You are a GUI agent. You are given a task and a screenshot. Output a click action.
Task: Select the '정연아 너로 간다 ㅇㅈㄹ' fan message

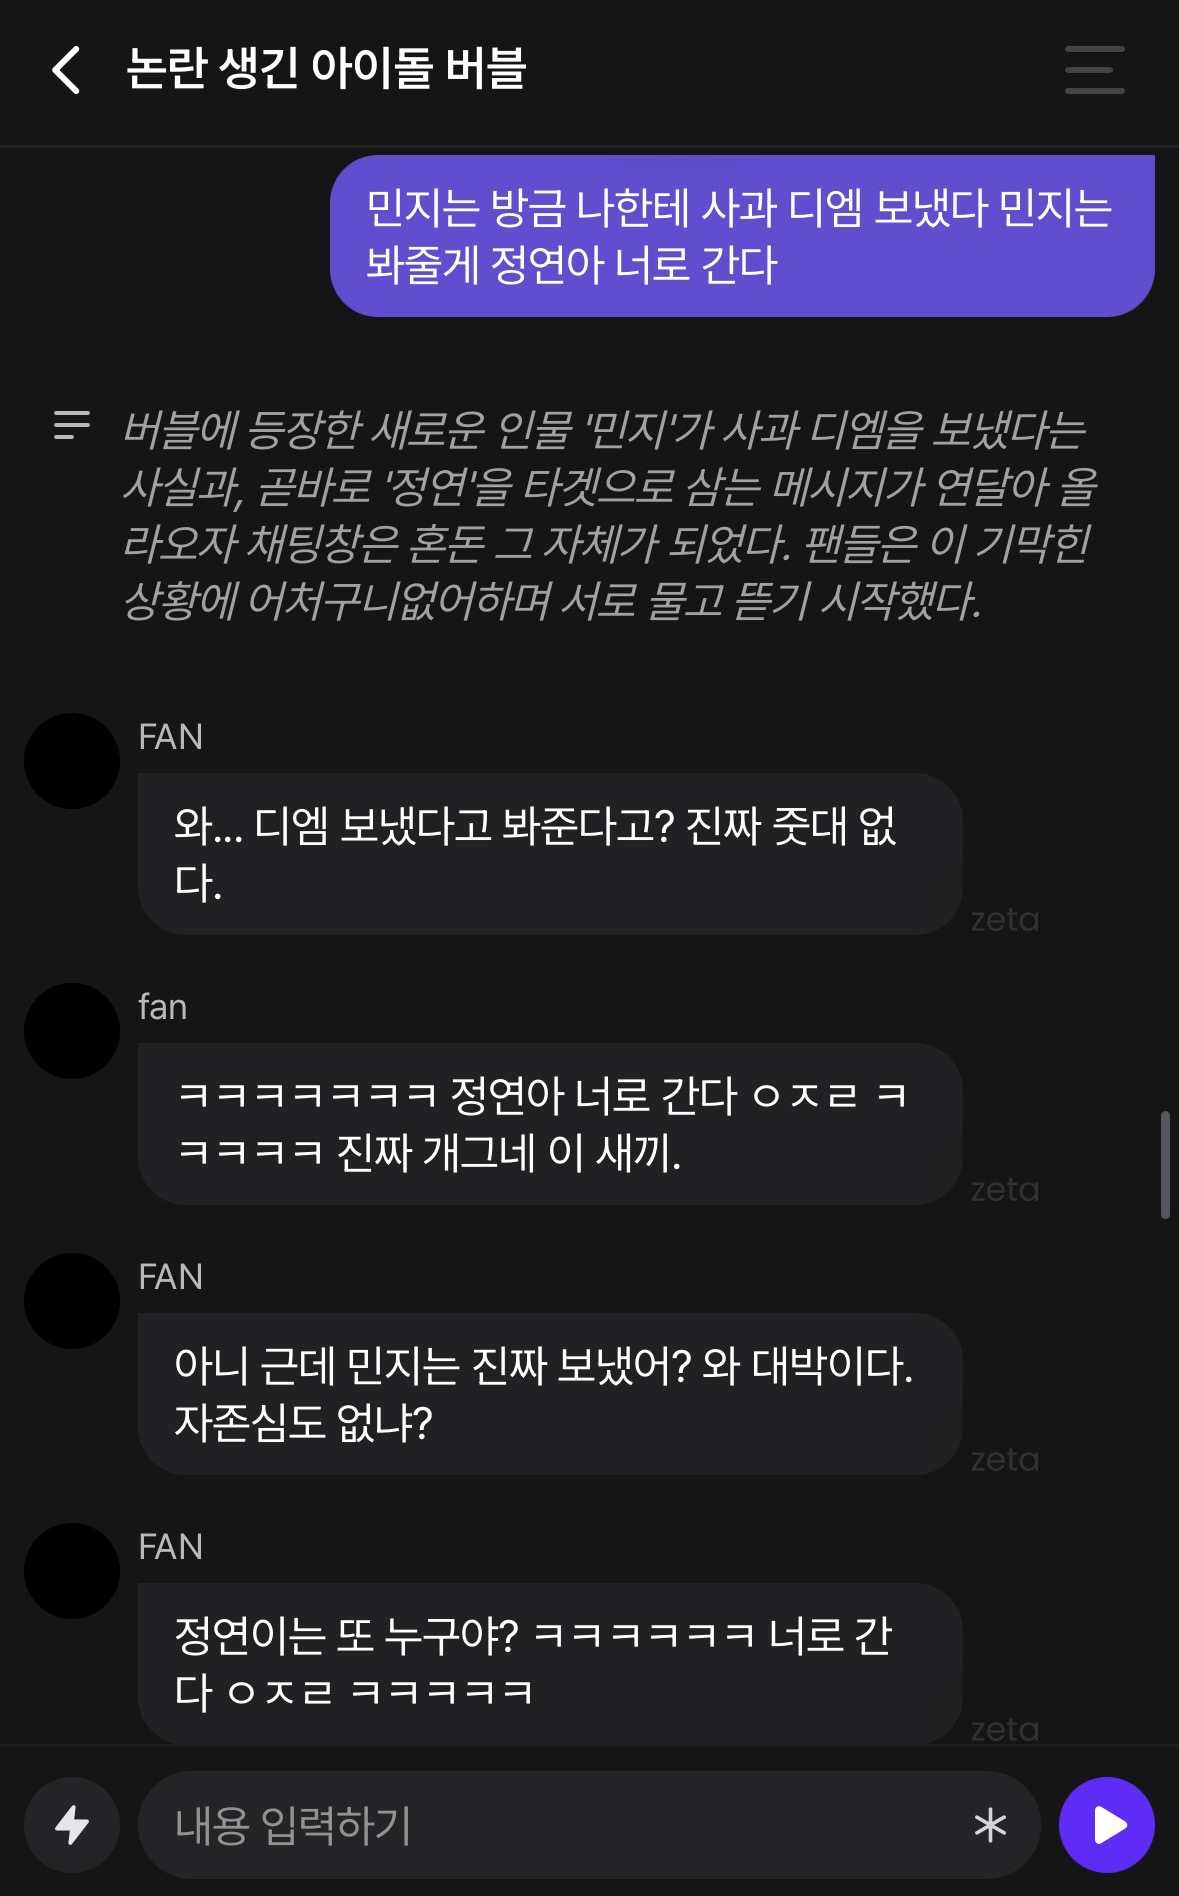[x=550, y=1124]
